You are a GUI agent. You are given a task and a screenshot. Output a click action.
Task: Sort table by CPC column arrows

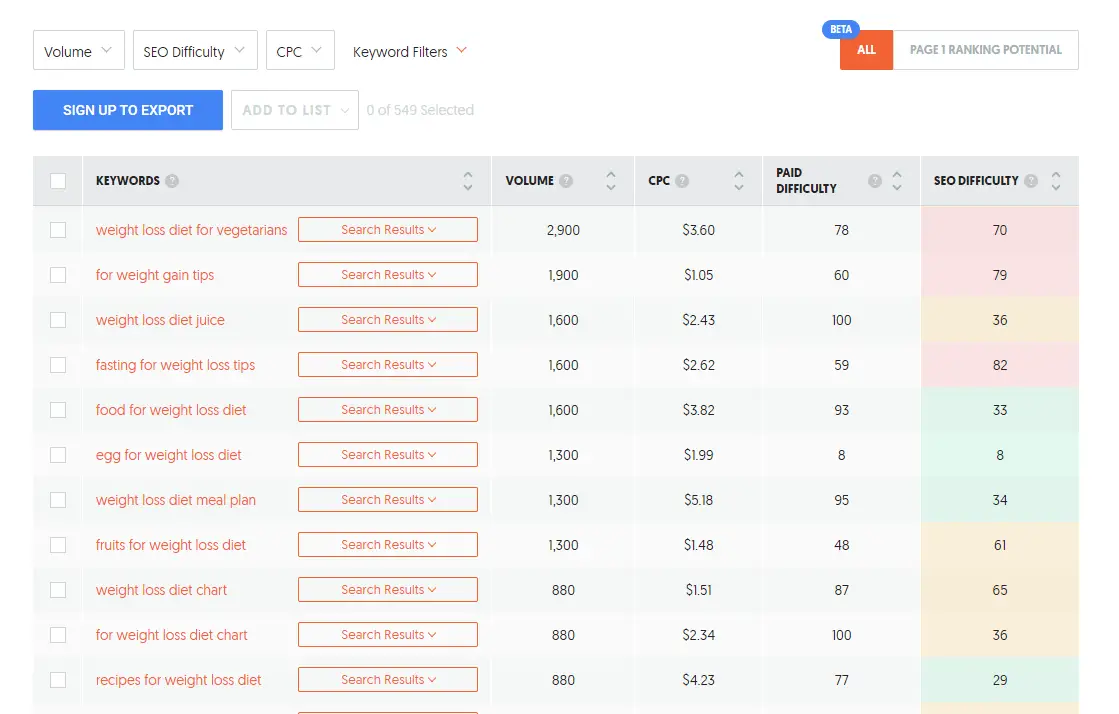click(x=739, y=181)
